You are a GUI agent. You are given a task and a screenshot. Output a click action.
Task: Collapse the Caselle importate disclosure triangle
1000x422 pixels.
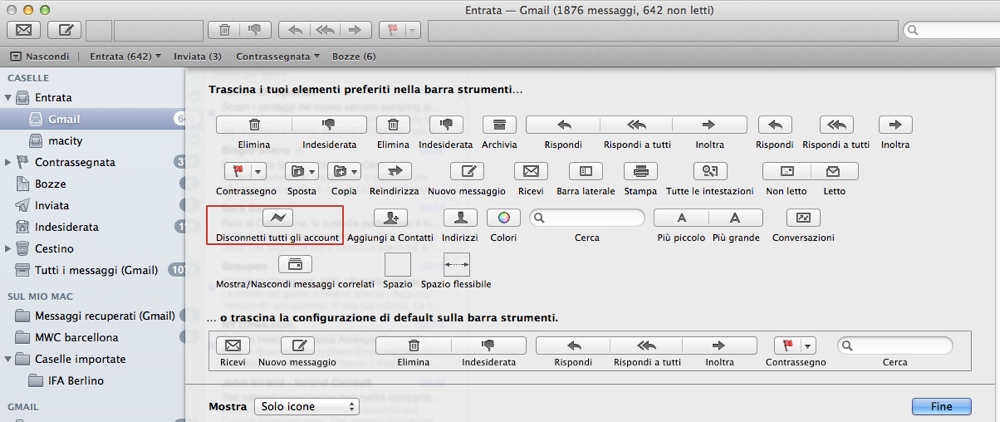pos(8,360)
